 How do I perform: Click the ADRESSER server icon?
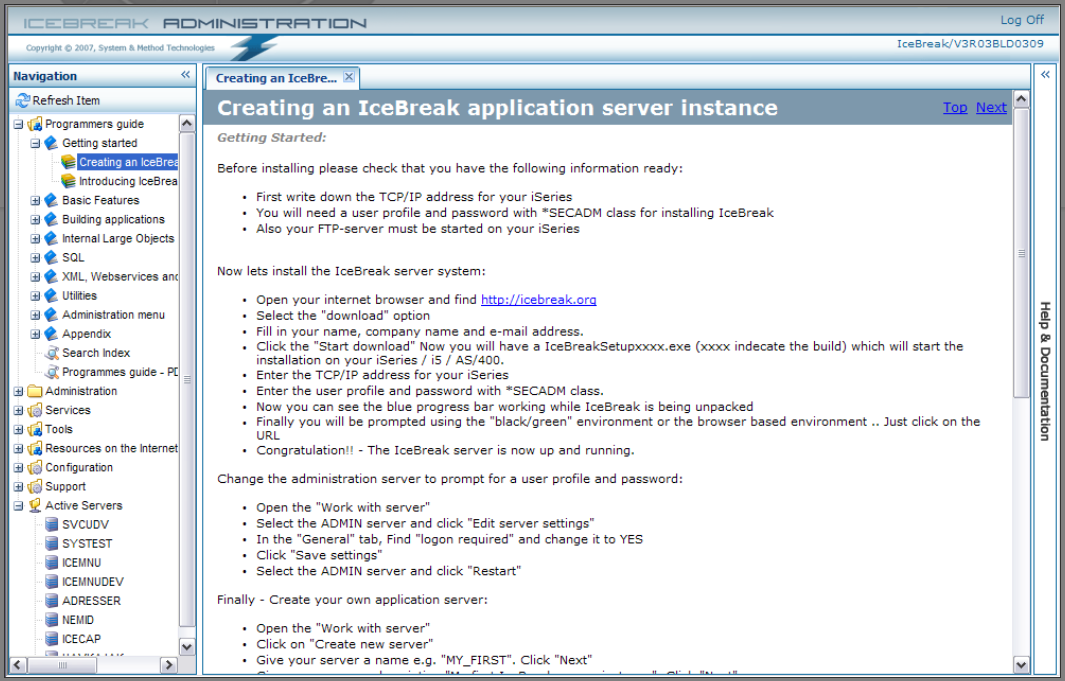52,600
